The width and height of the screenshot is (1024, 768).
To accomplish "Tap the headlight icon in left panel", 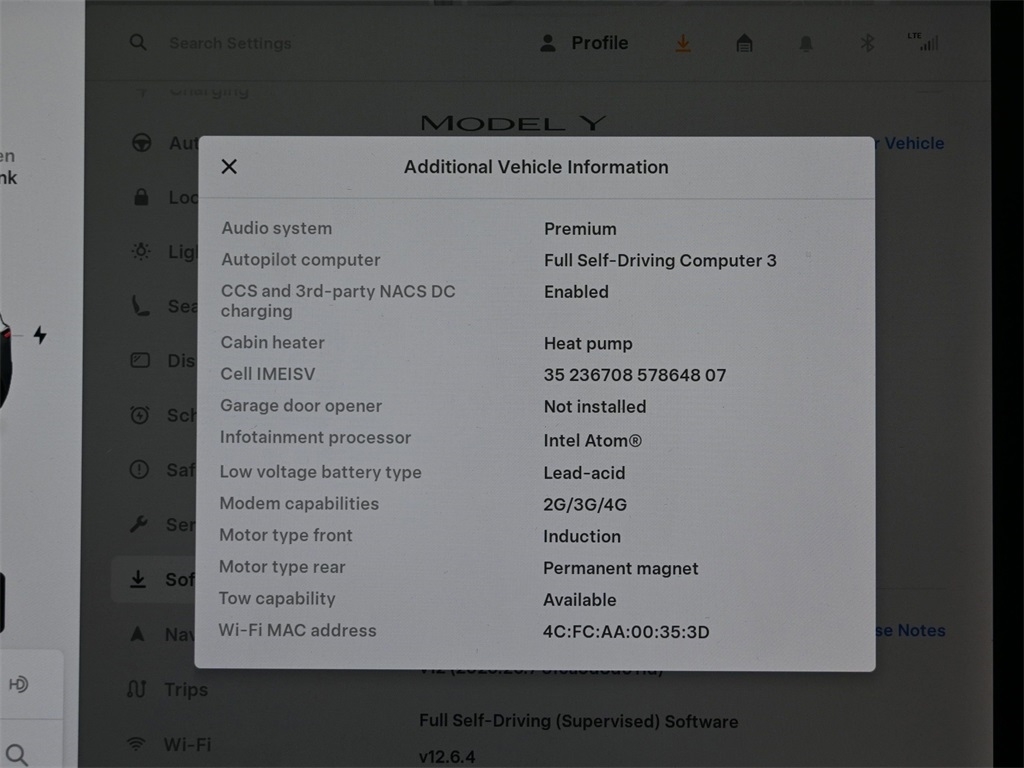I will 18,684.
